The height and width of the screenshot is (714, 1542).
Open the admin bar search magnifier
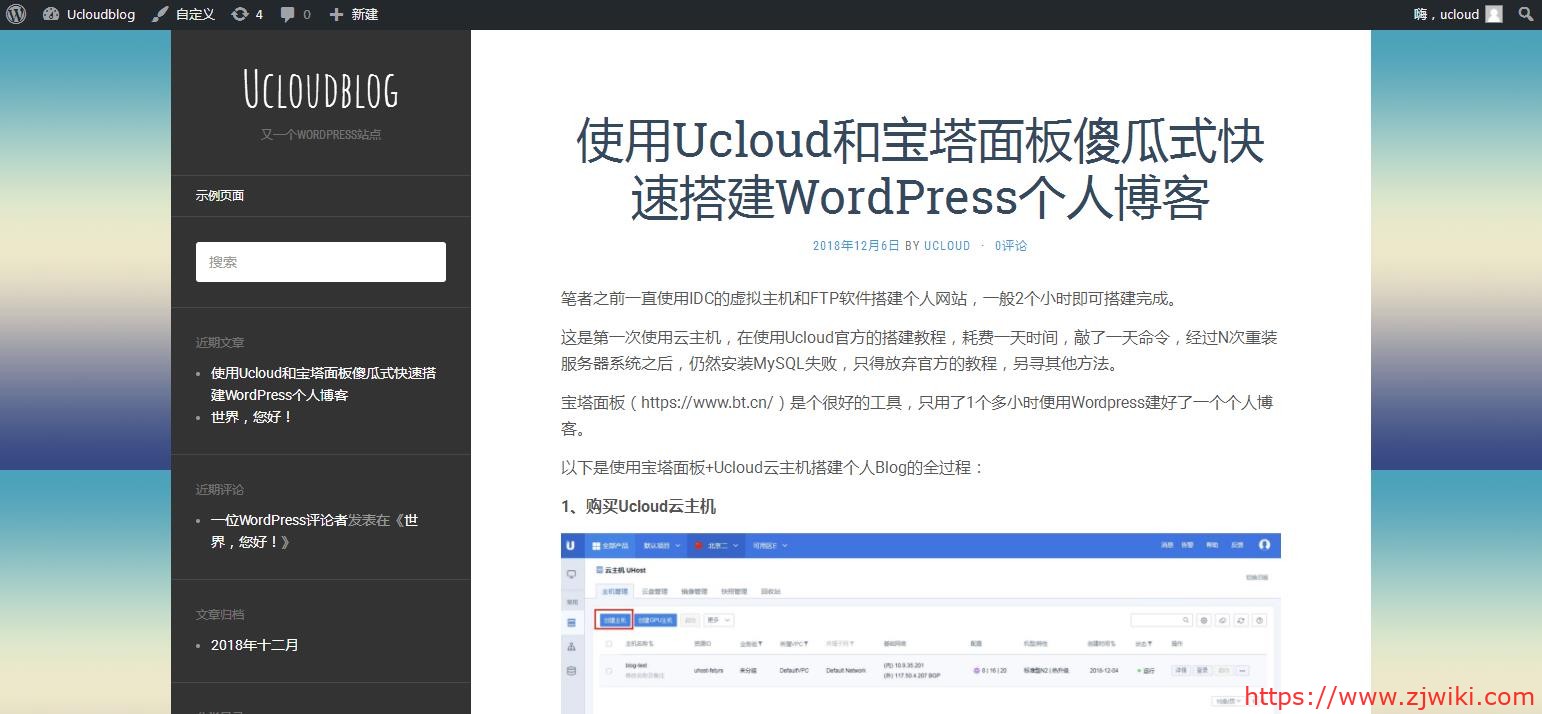tap(1526, 14)
